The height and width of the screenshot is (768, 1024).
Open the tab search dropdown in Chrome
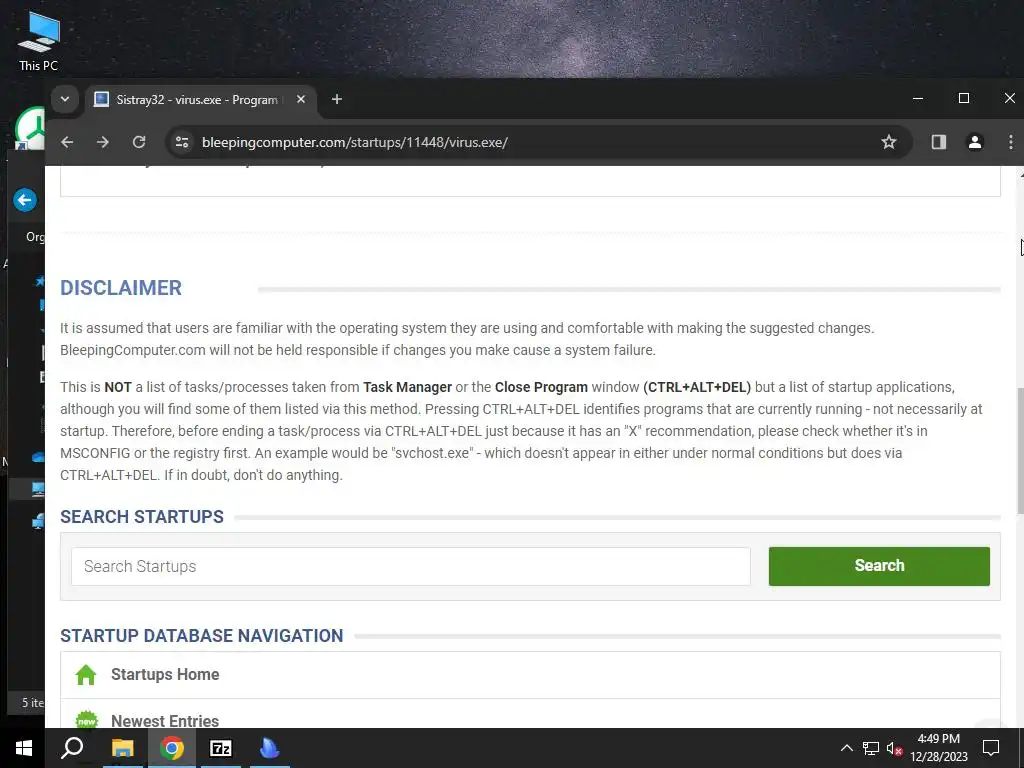[x=65, y=99]
